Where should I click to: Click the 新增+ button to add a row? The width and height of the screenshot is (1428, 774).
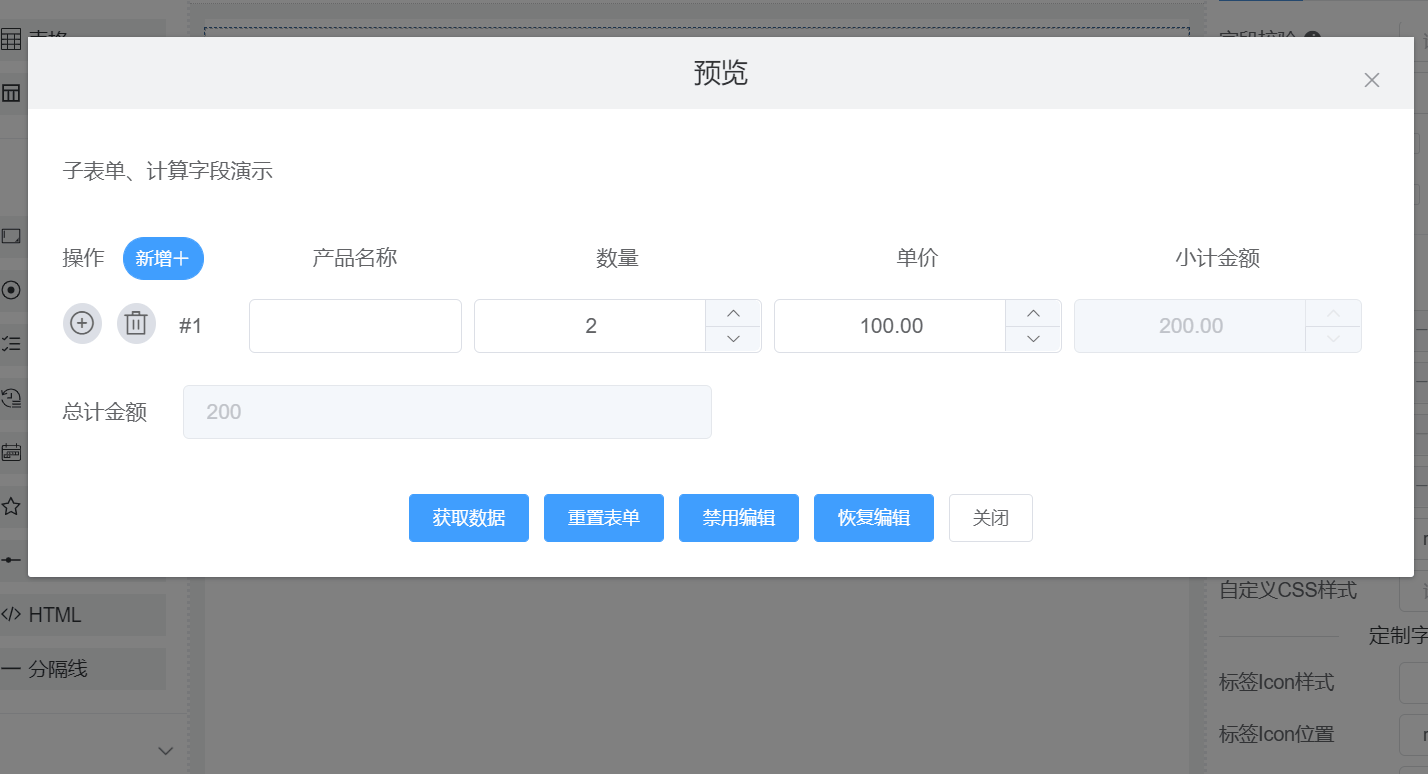(x=163, y=258)
